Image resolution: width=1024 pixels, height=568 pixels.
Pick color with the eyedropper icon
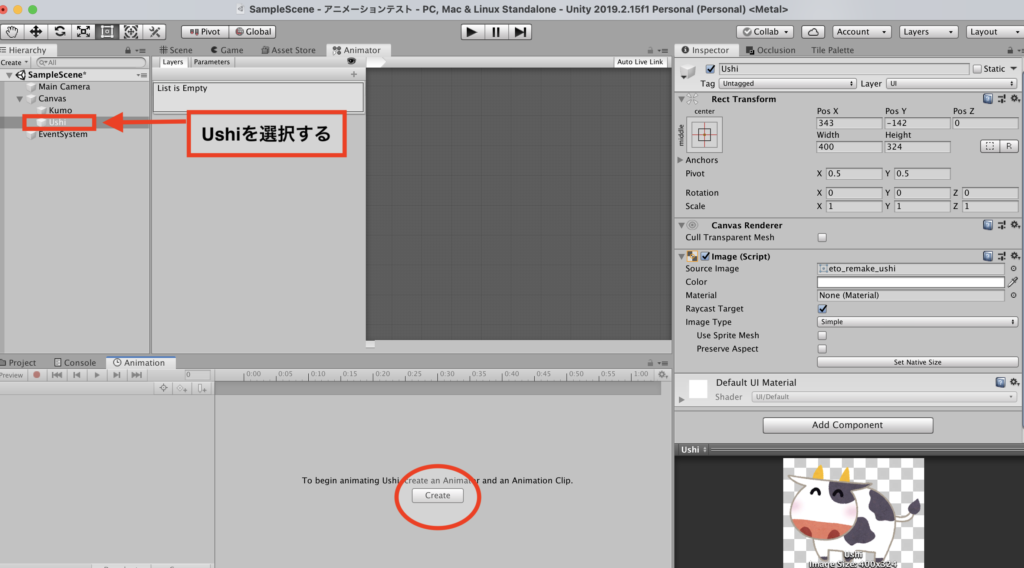click(x=1013, y=282)
